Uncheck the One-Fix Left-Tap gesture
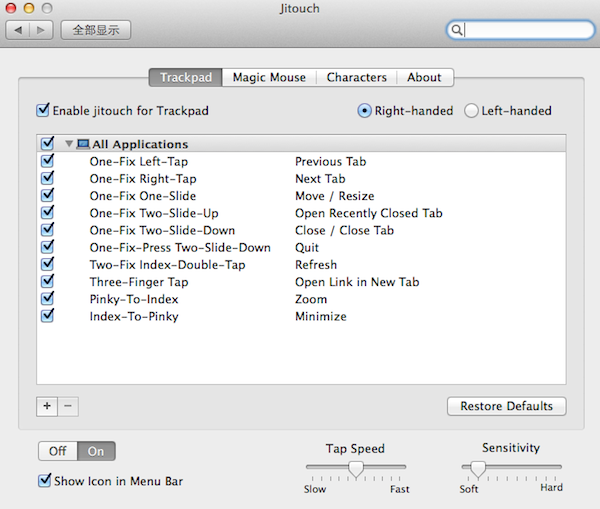Viewport: 600px width, 509px height. [47, 161]
